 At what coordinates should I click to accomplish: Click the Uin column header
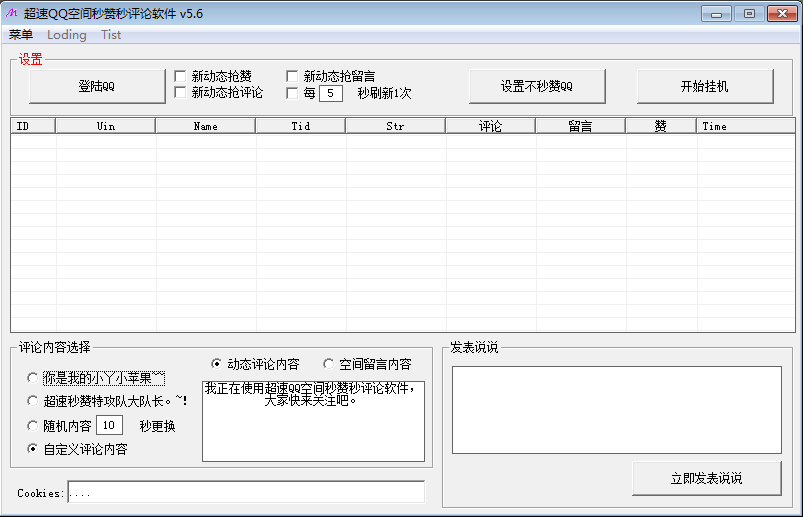pos(105,126)
